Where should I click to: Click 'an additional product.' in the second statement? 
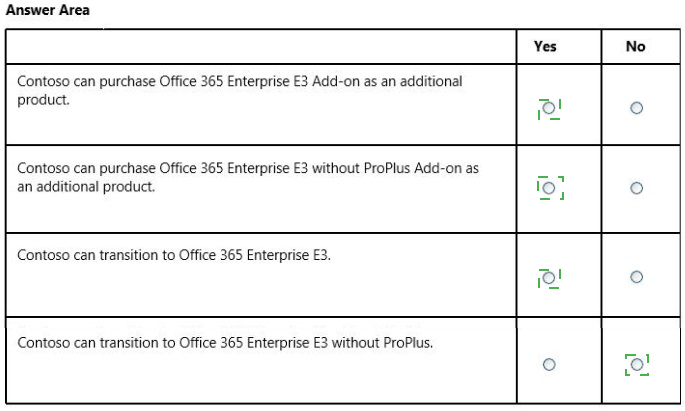click(x=86, y=187)
